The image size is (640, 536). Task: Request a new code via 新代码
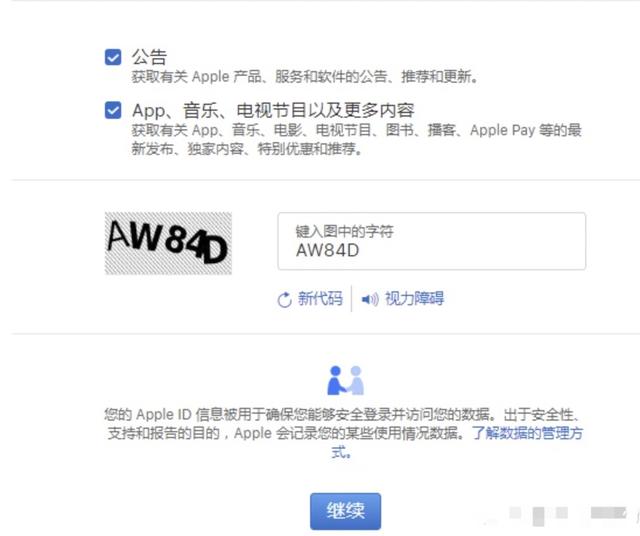(320, 299)
